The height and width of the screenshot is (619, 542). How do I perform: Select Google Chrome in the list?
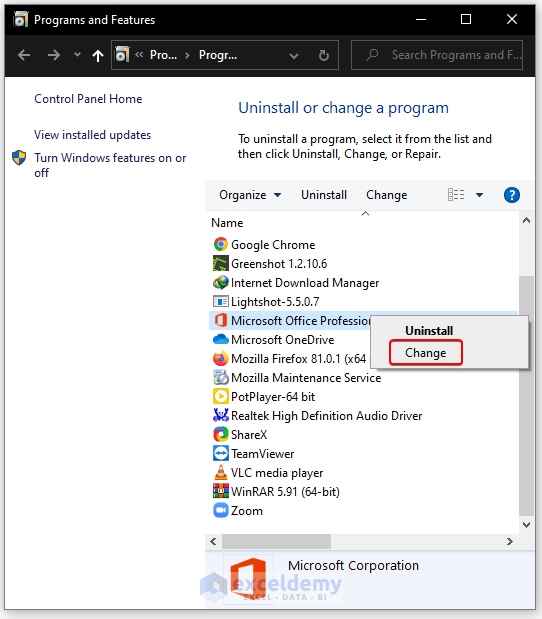point(273,245)
